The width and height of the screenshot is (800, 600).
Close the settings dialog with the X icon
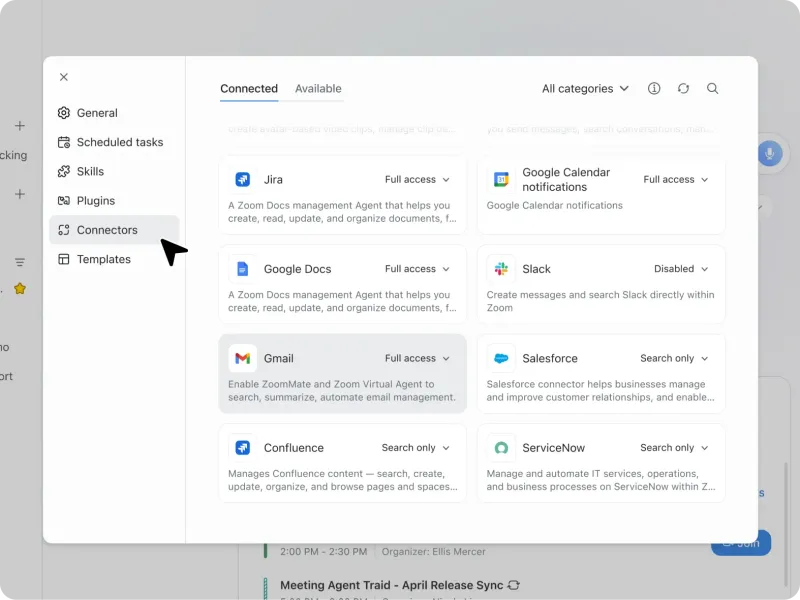click(x=64, y=77)
